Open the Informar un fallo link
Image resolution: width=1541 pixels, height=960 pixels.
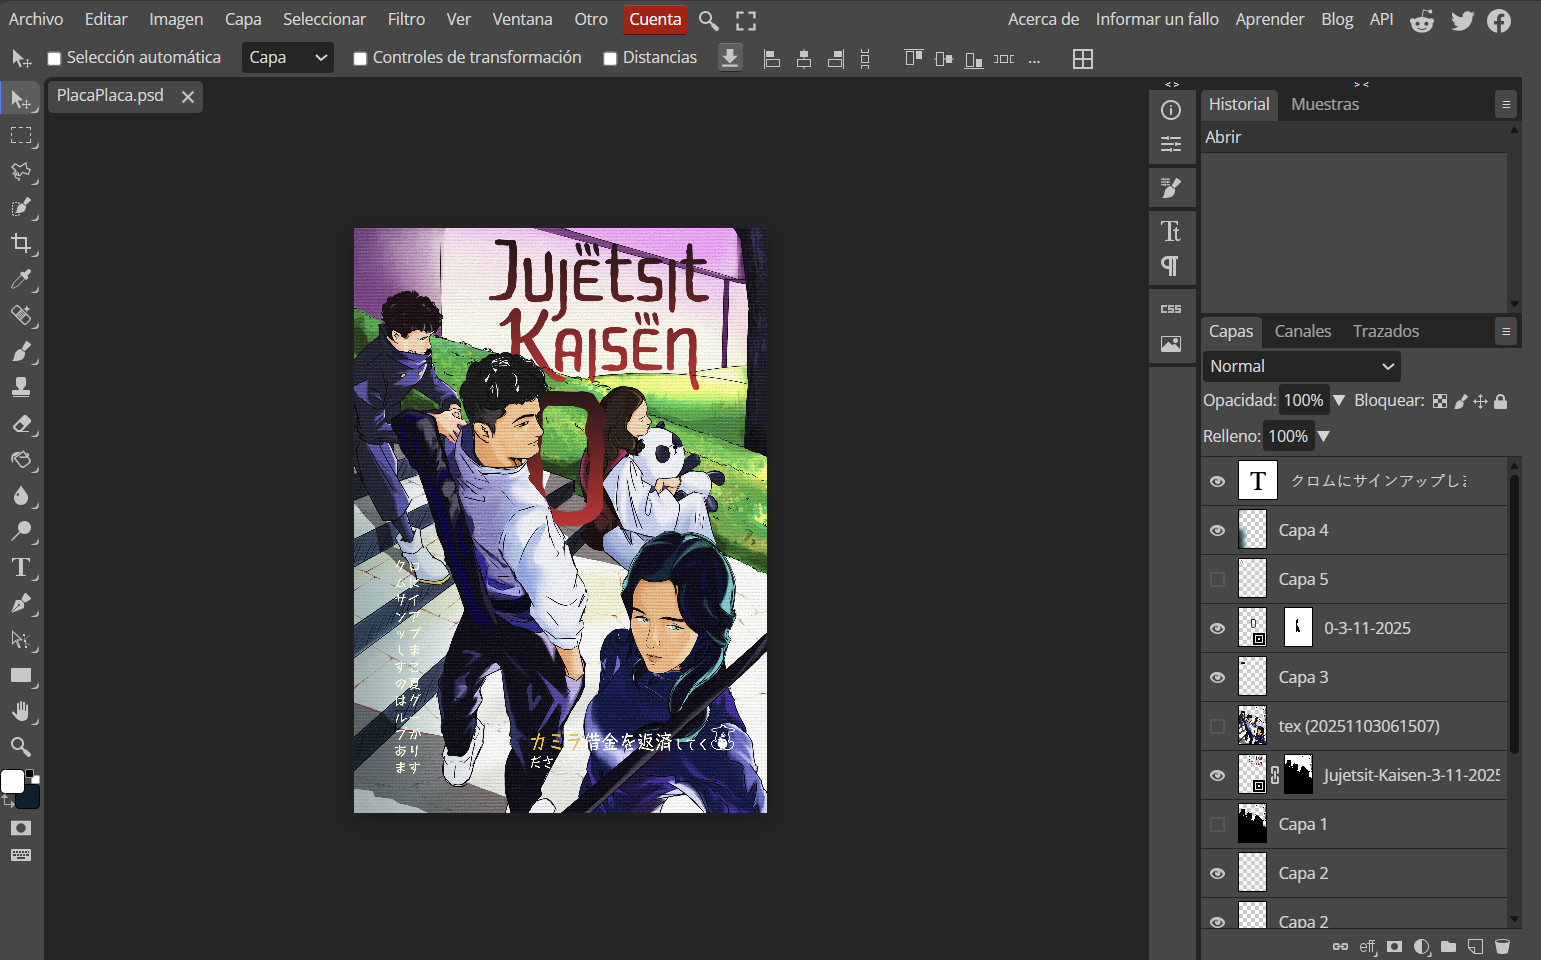tap(1156, 19)
